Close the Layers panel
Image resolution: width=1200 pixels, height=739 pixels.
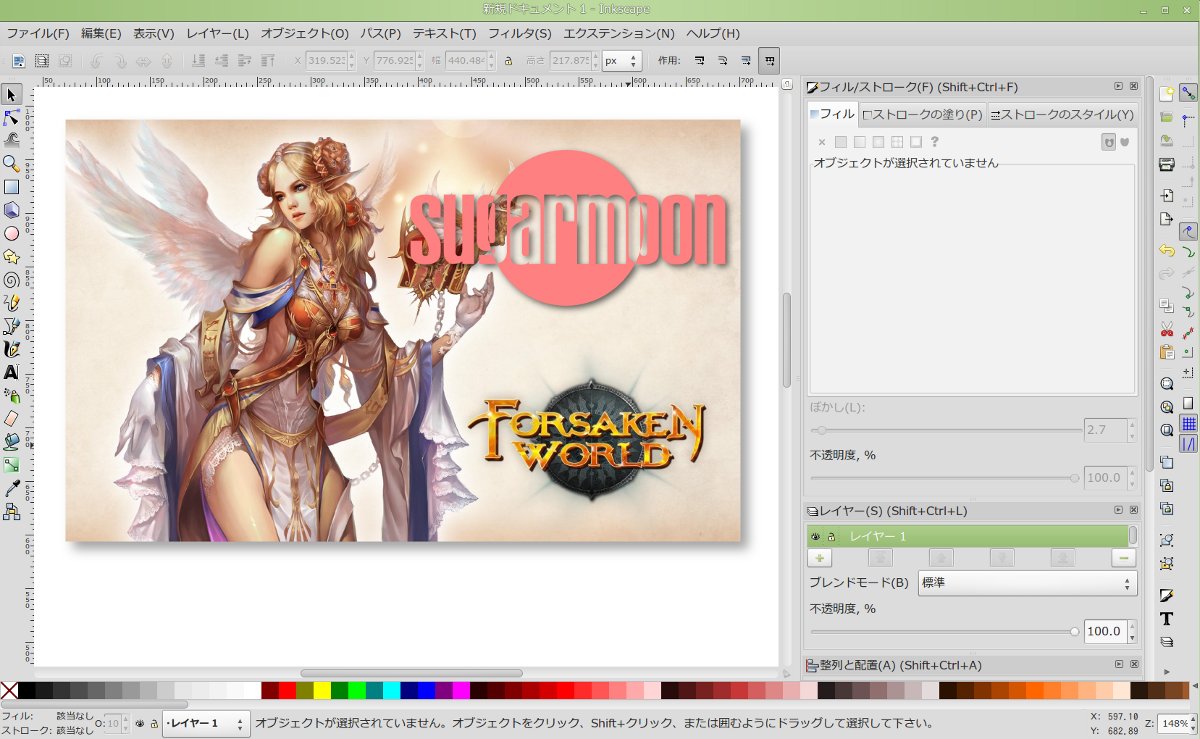1134,511
